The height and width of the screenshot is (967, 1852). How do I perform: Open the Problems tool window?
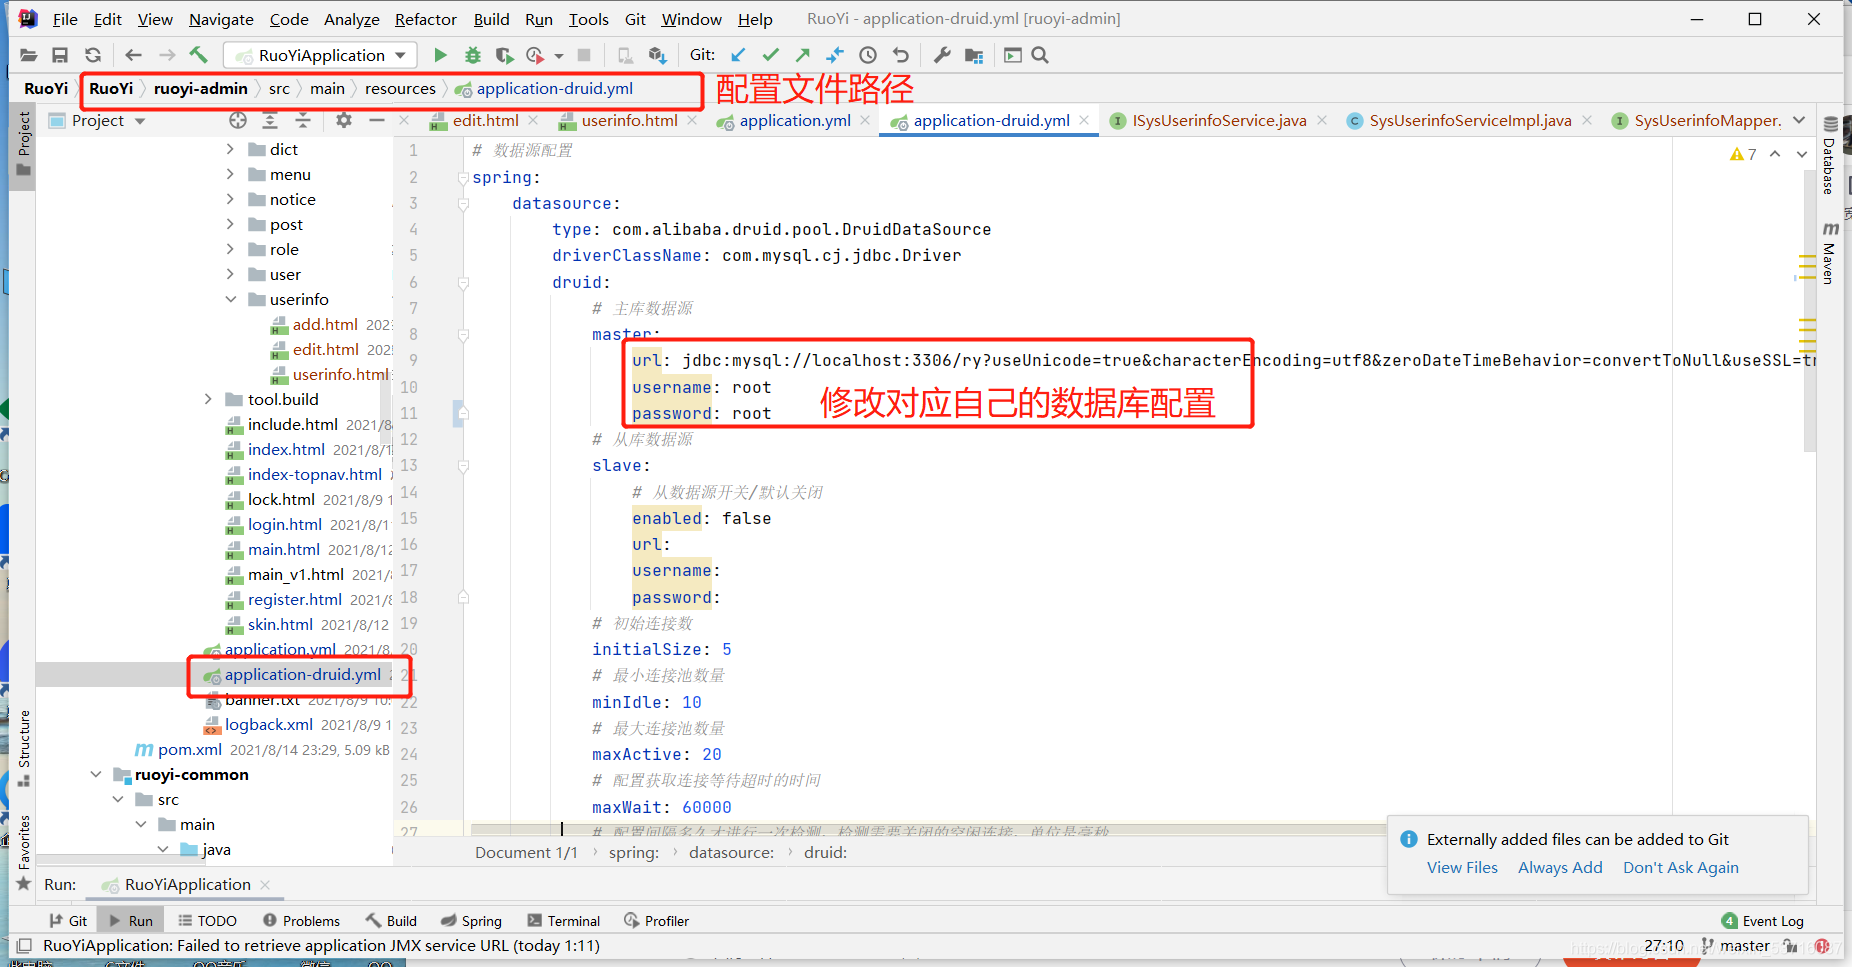coord(301,921)
